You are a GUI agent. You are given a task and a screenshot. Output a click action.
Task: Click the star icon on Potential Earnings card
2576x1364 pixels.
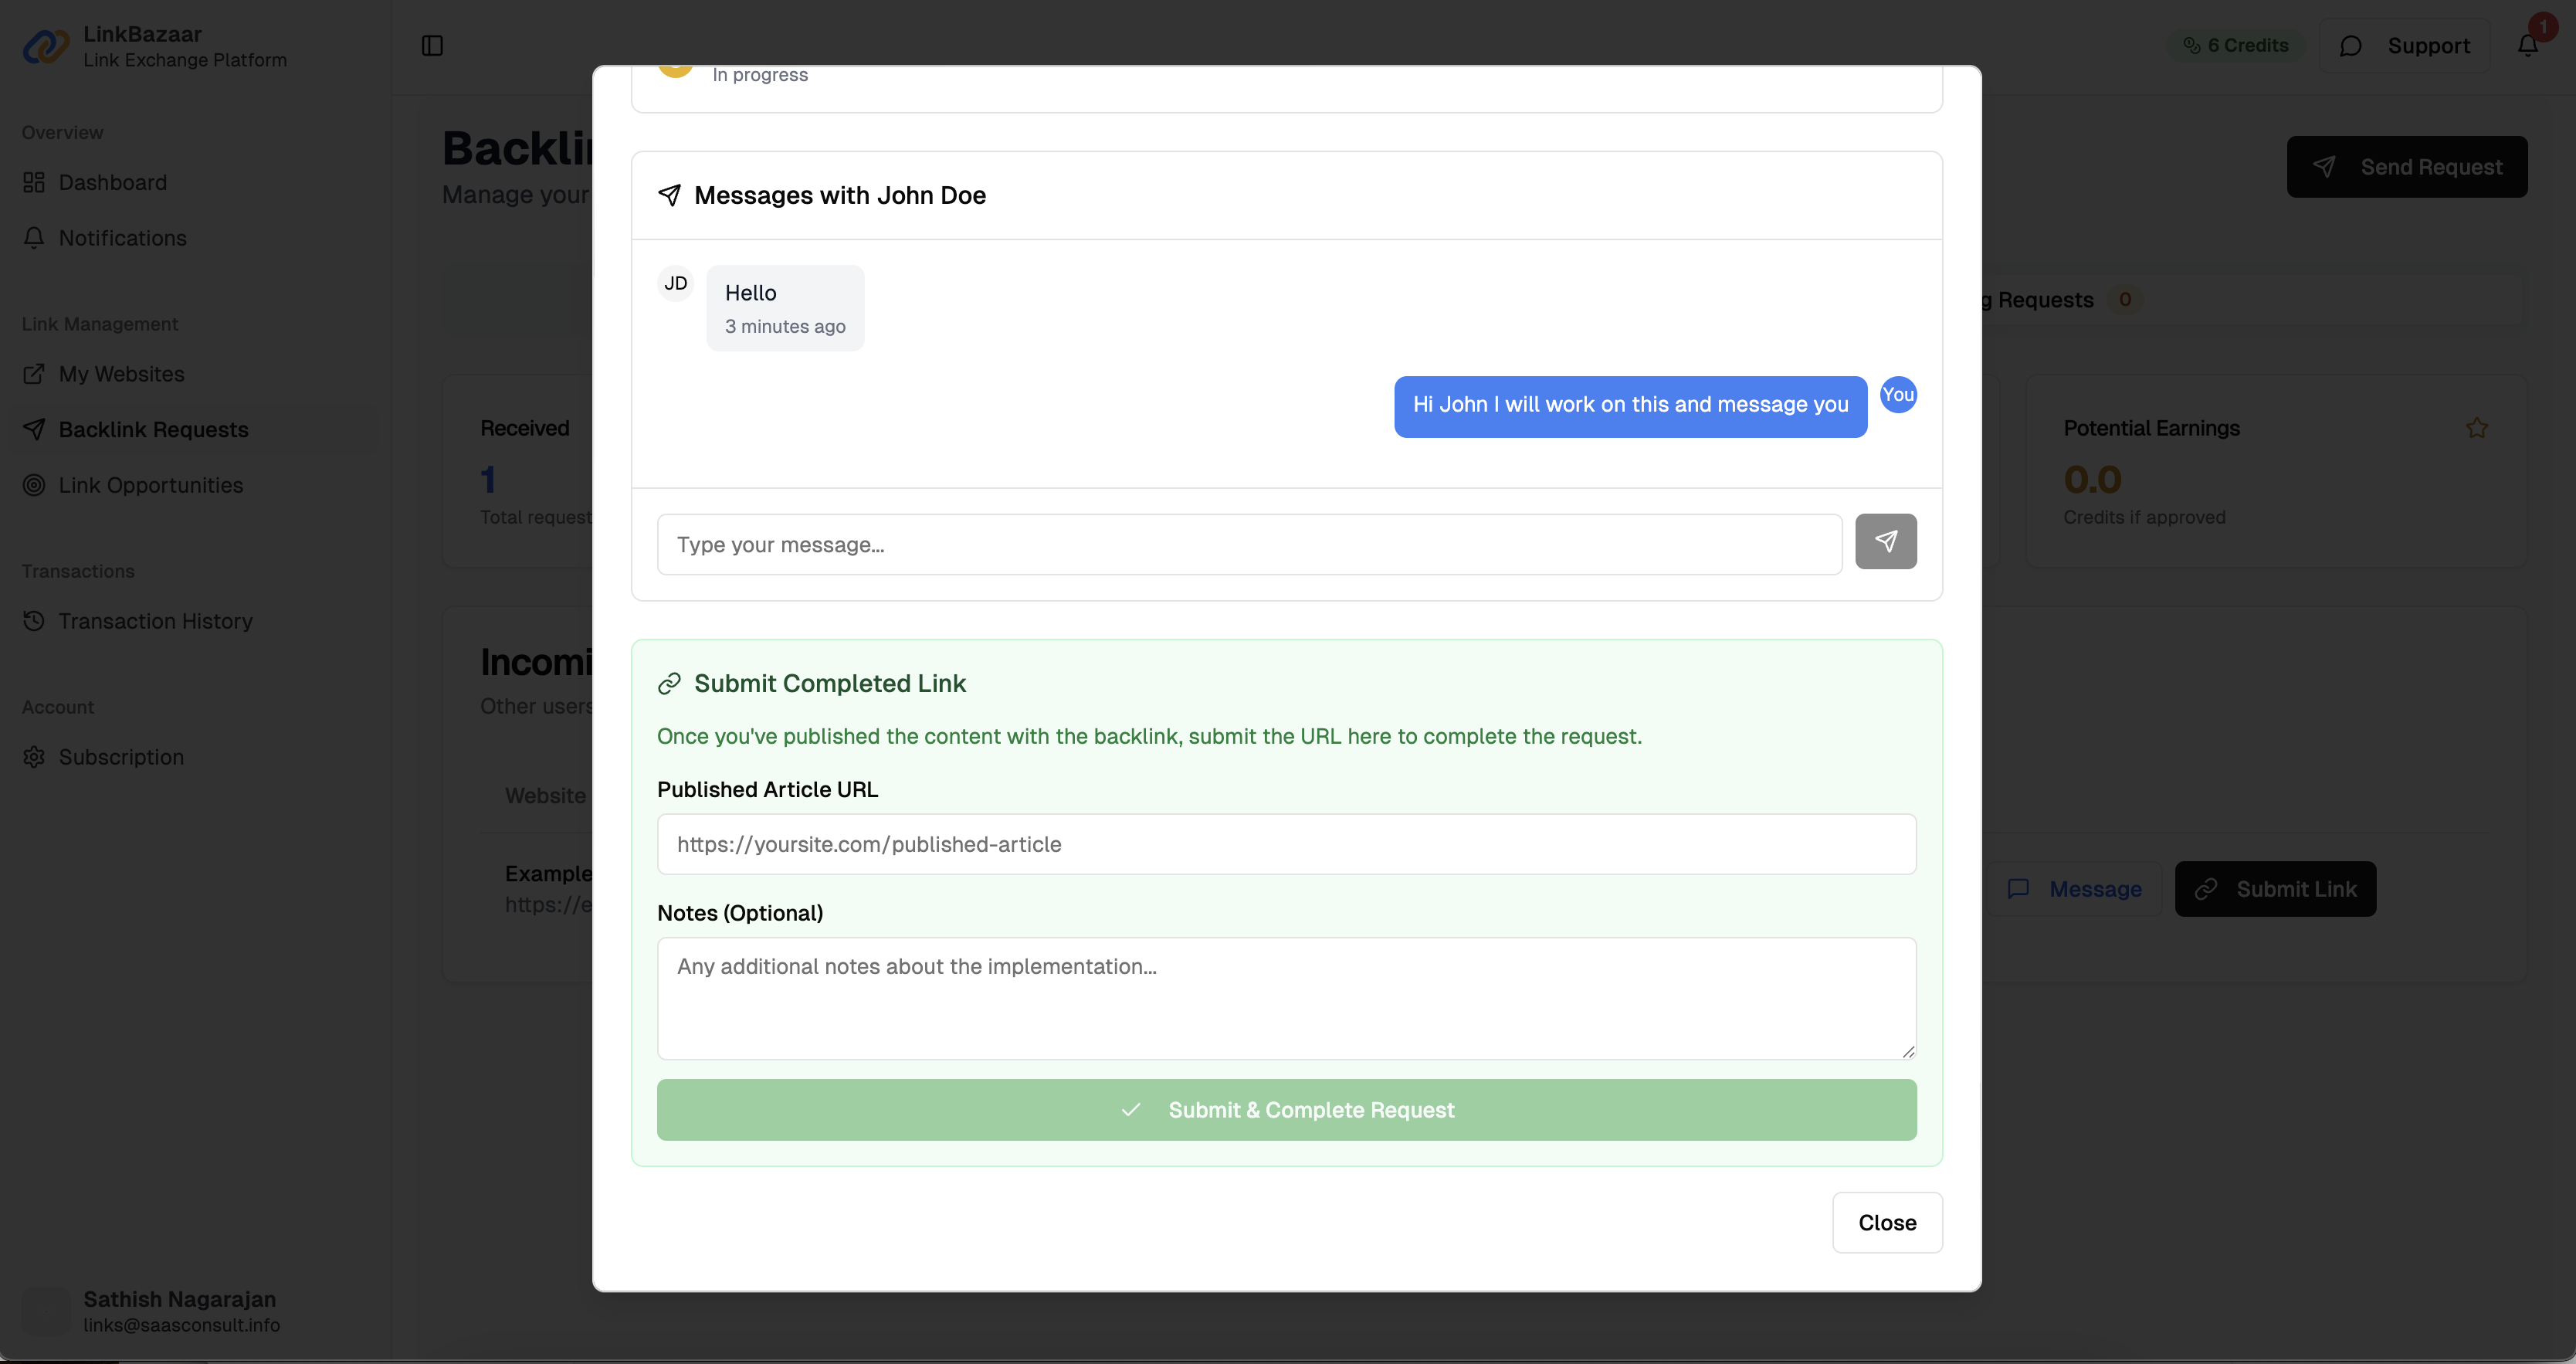coord(2477,427)
